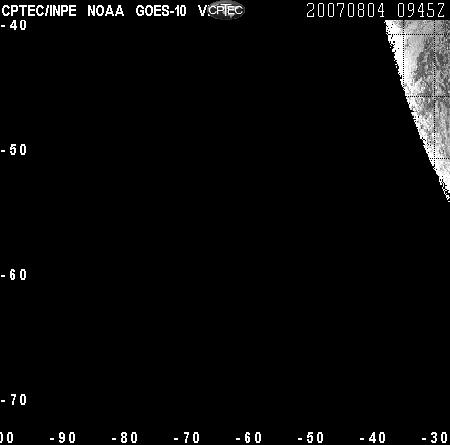Click the NOAA label in header
Screen dimensions: 450x445
coord(106,11)
